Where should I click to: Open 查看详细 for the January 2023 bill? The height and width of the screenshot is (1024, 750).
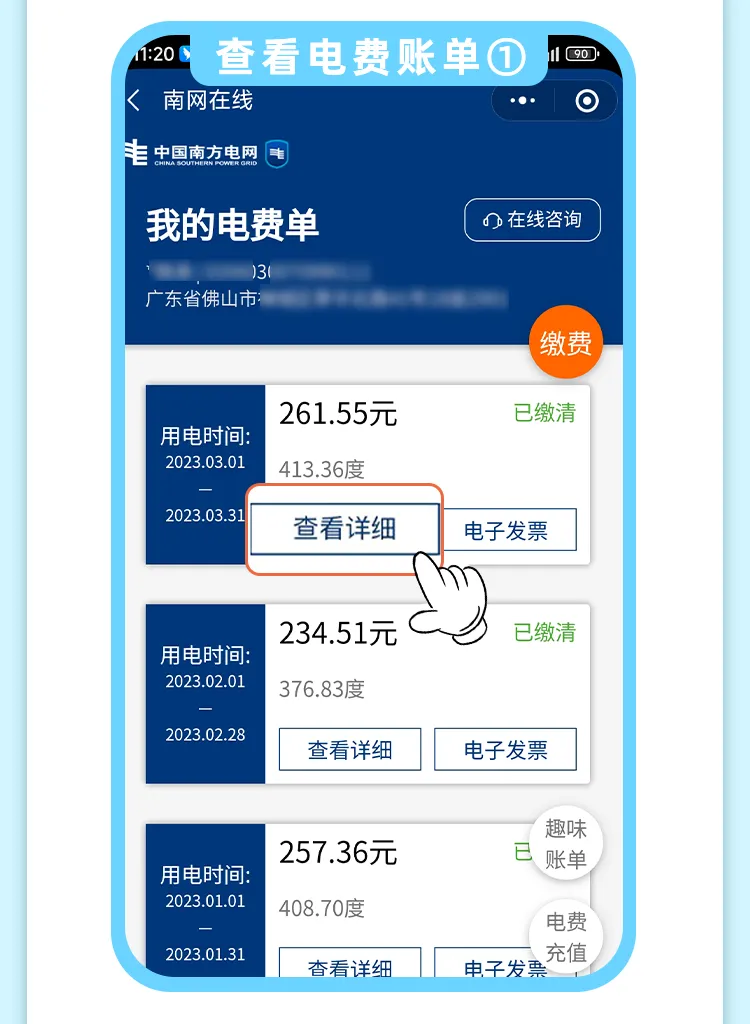coord(350,963)
